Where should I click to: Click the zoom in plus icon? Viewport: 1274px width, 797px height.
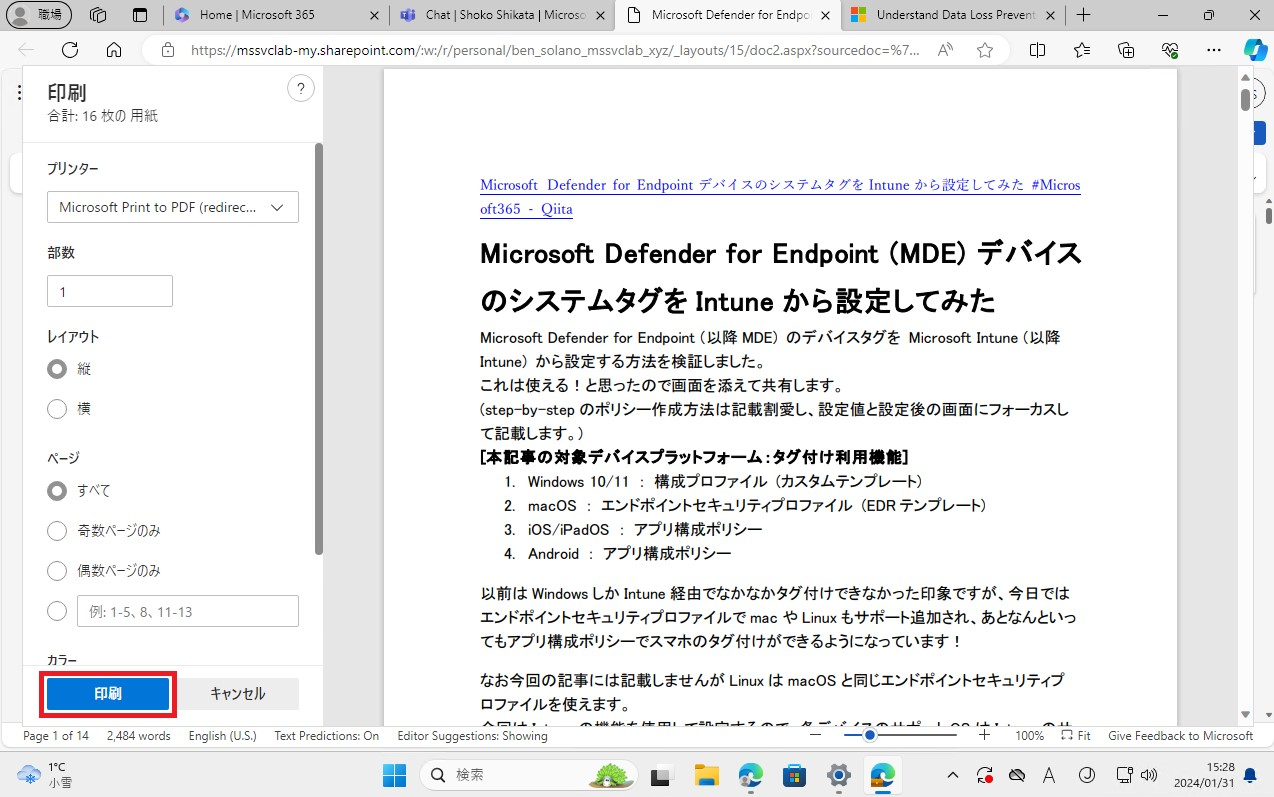tap(985, 735)
